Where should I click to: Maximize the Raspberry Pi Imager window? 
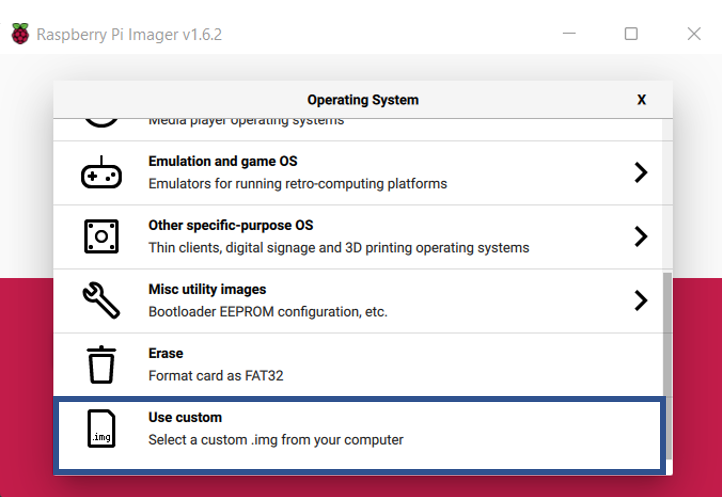tap(631, 34)
